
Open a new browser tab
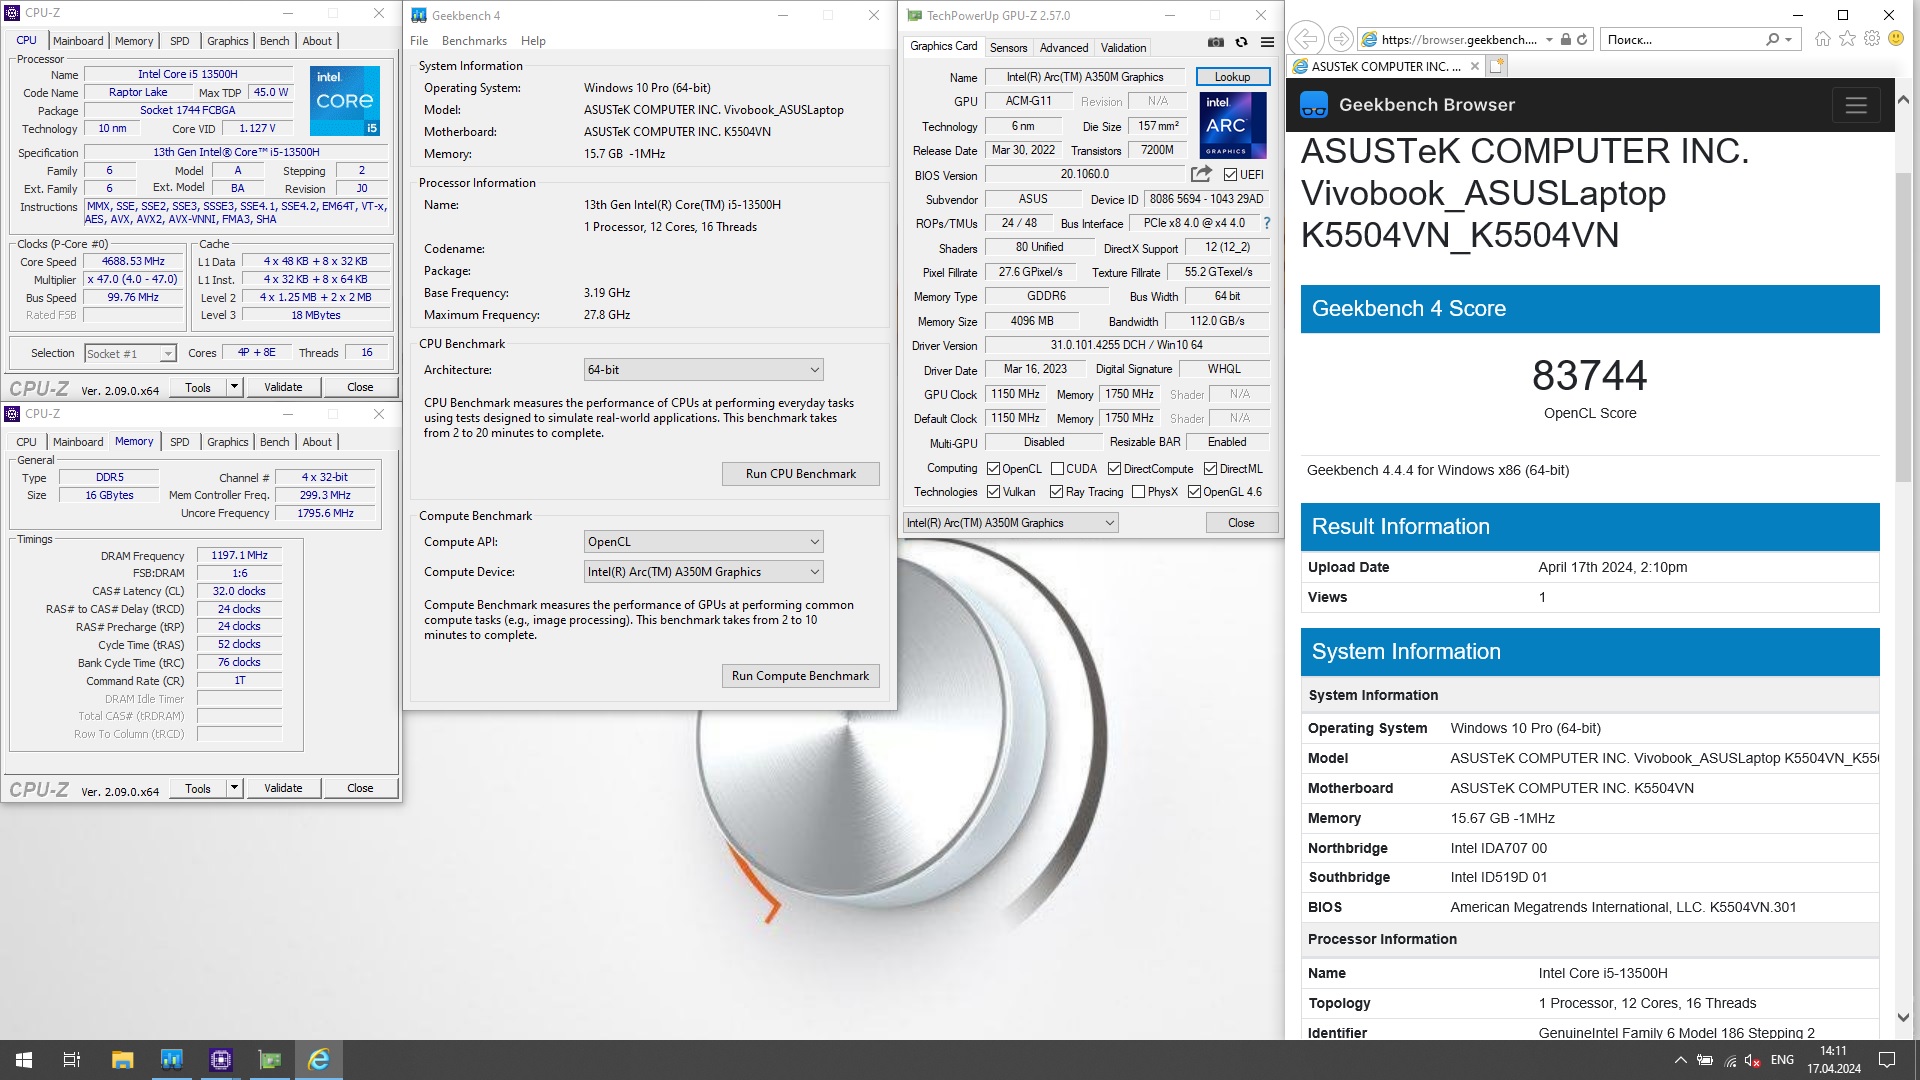pyautogui.click(x=1496, y=66)
